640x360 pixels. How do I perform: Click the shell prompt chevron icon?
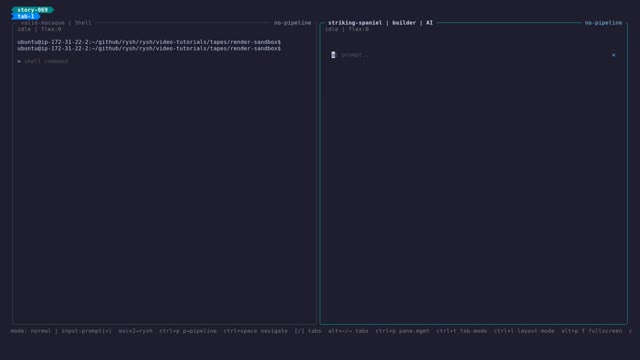(19, 61)
